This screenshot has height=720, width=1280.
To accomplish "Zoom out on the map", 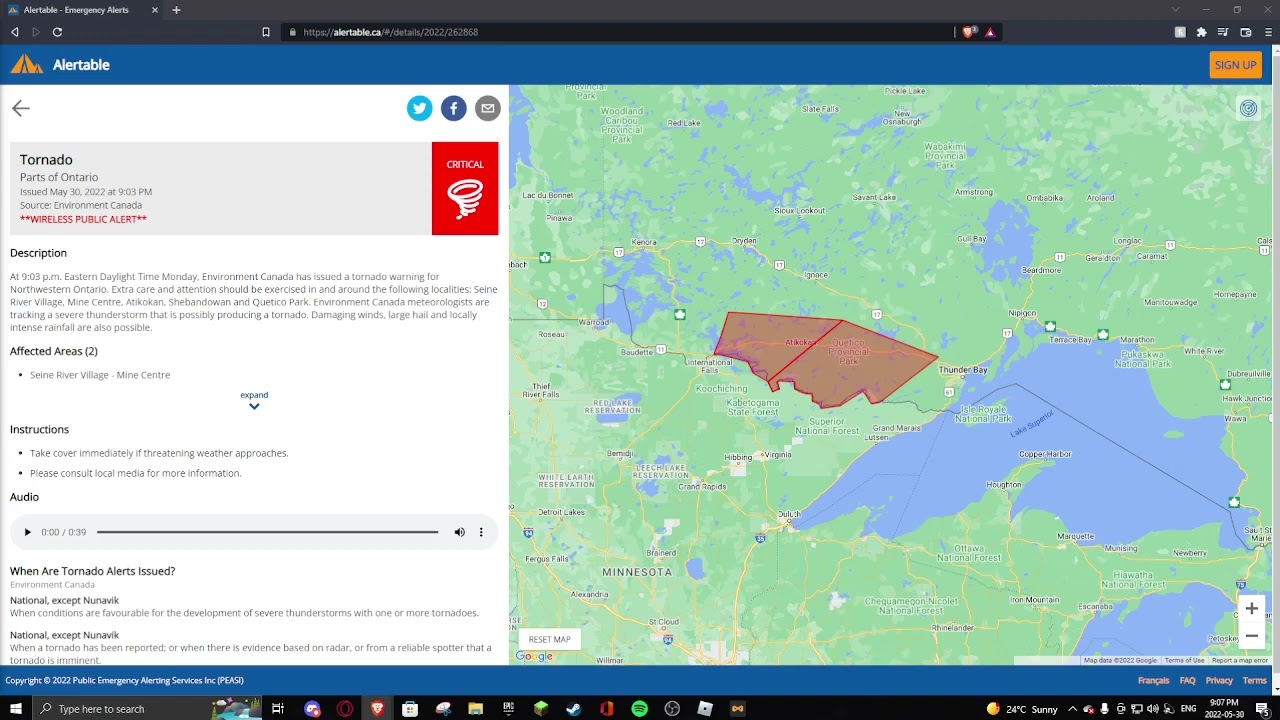I will click(1251, 636).
